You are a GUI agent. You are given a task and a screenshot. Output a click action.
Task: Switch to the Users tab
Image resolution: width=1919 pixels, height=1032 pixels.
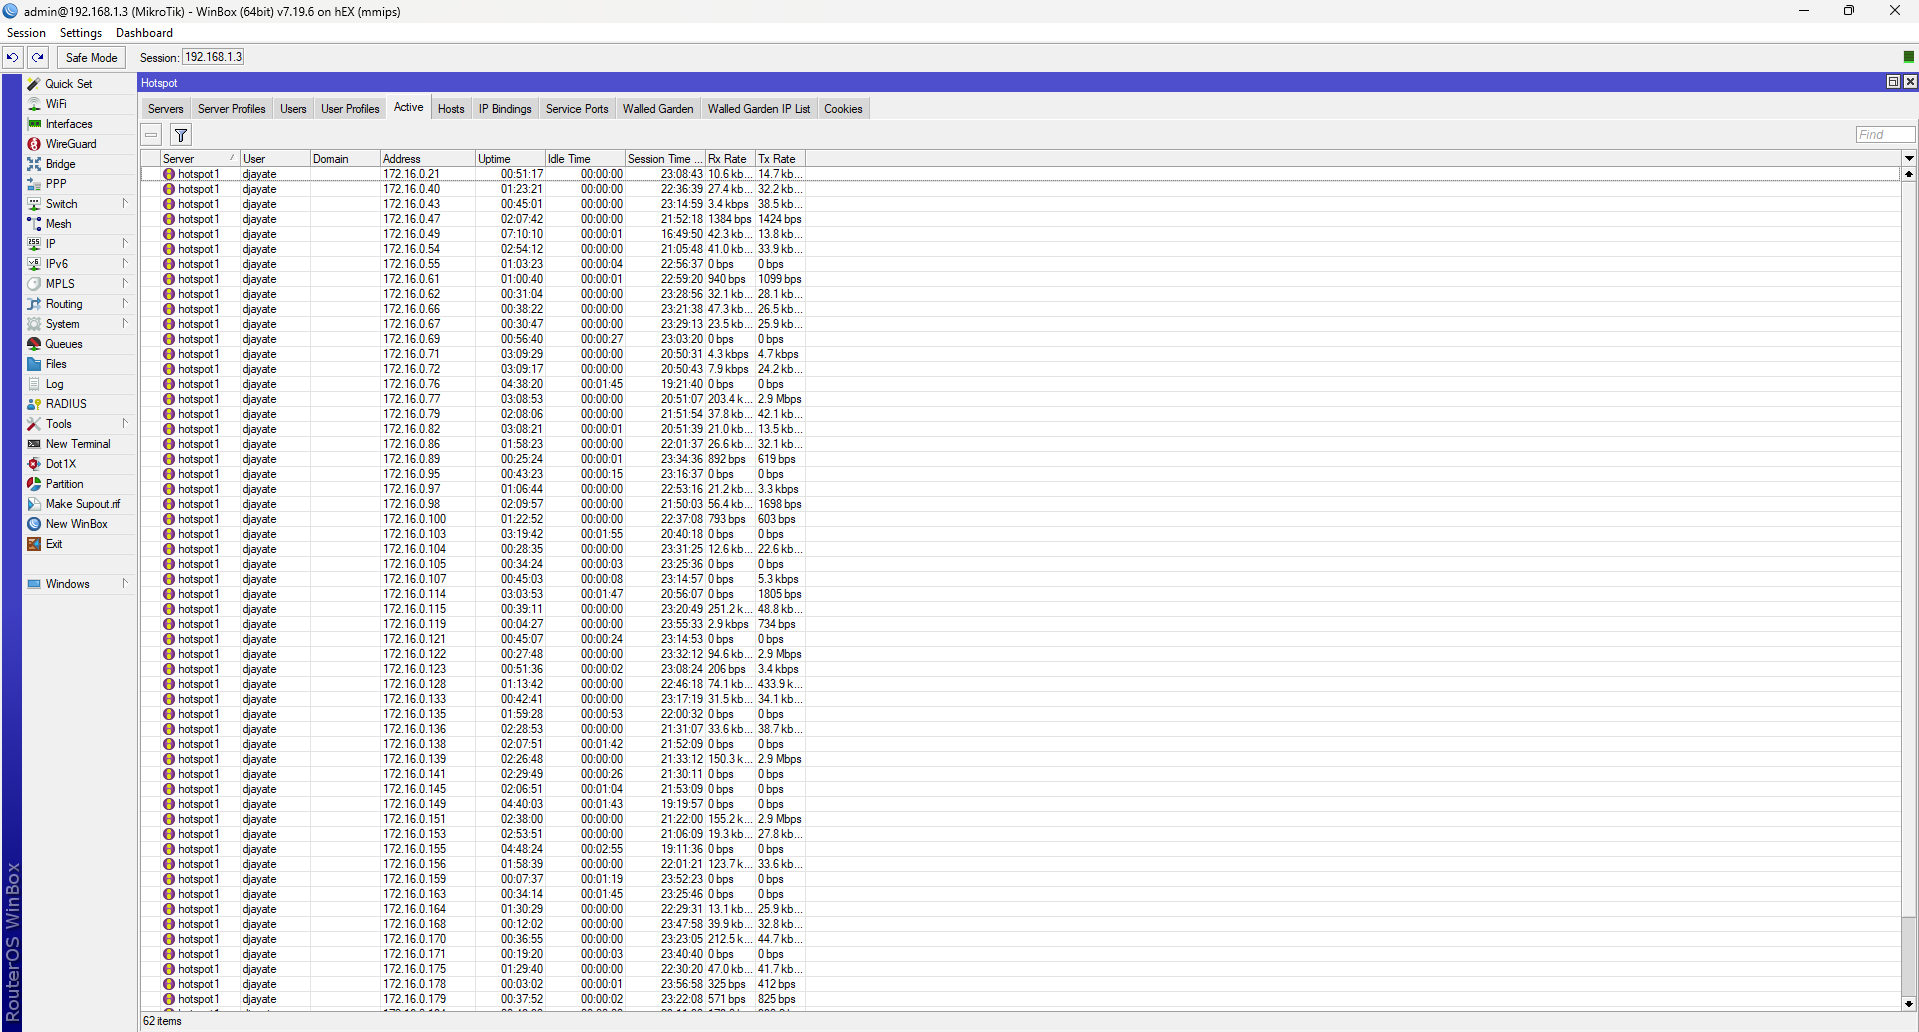tap(293, 109)
